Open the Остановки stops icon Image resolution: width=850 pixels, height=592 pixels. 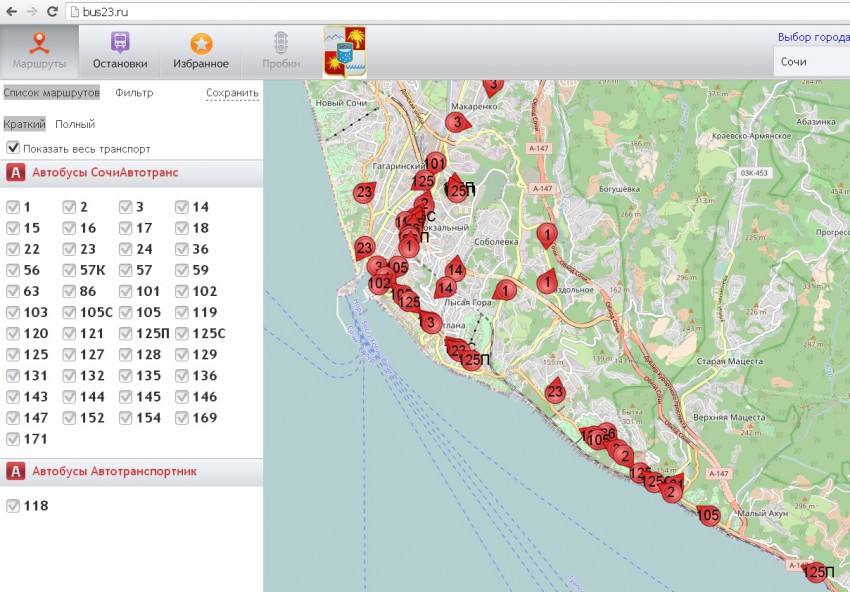click(120, 43)
